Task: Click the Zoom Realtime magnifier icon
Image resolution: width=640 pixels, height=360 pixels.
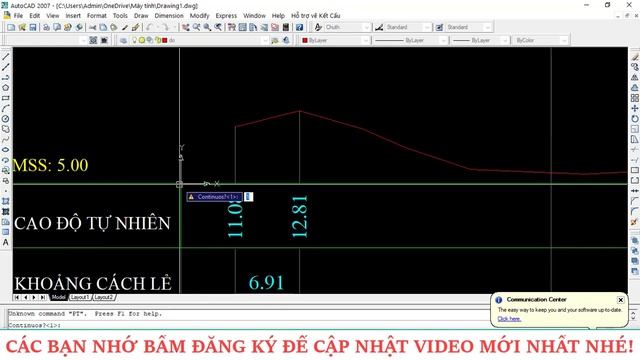Action: tap(196, 27)
